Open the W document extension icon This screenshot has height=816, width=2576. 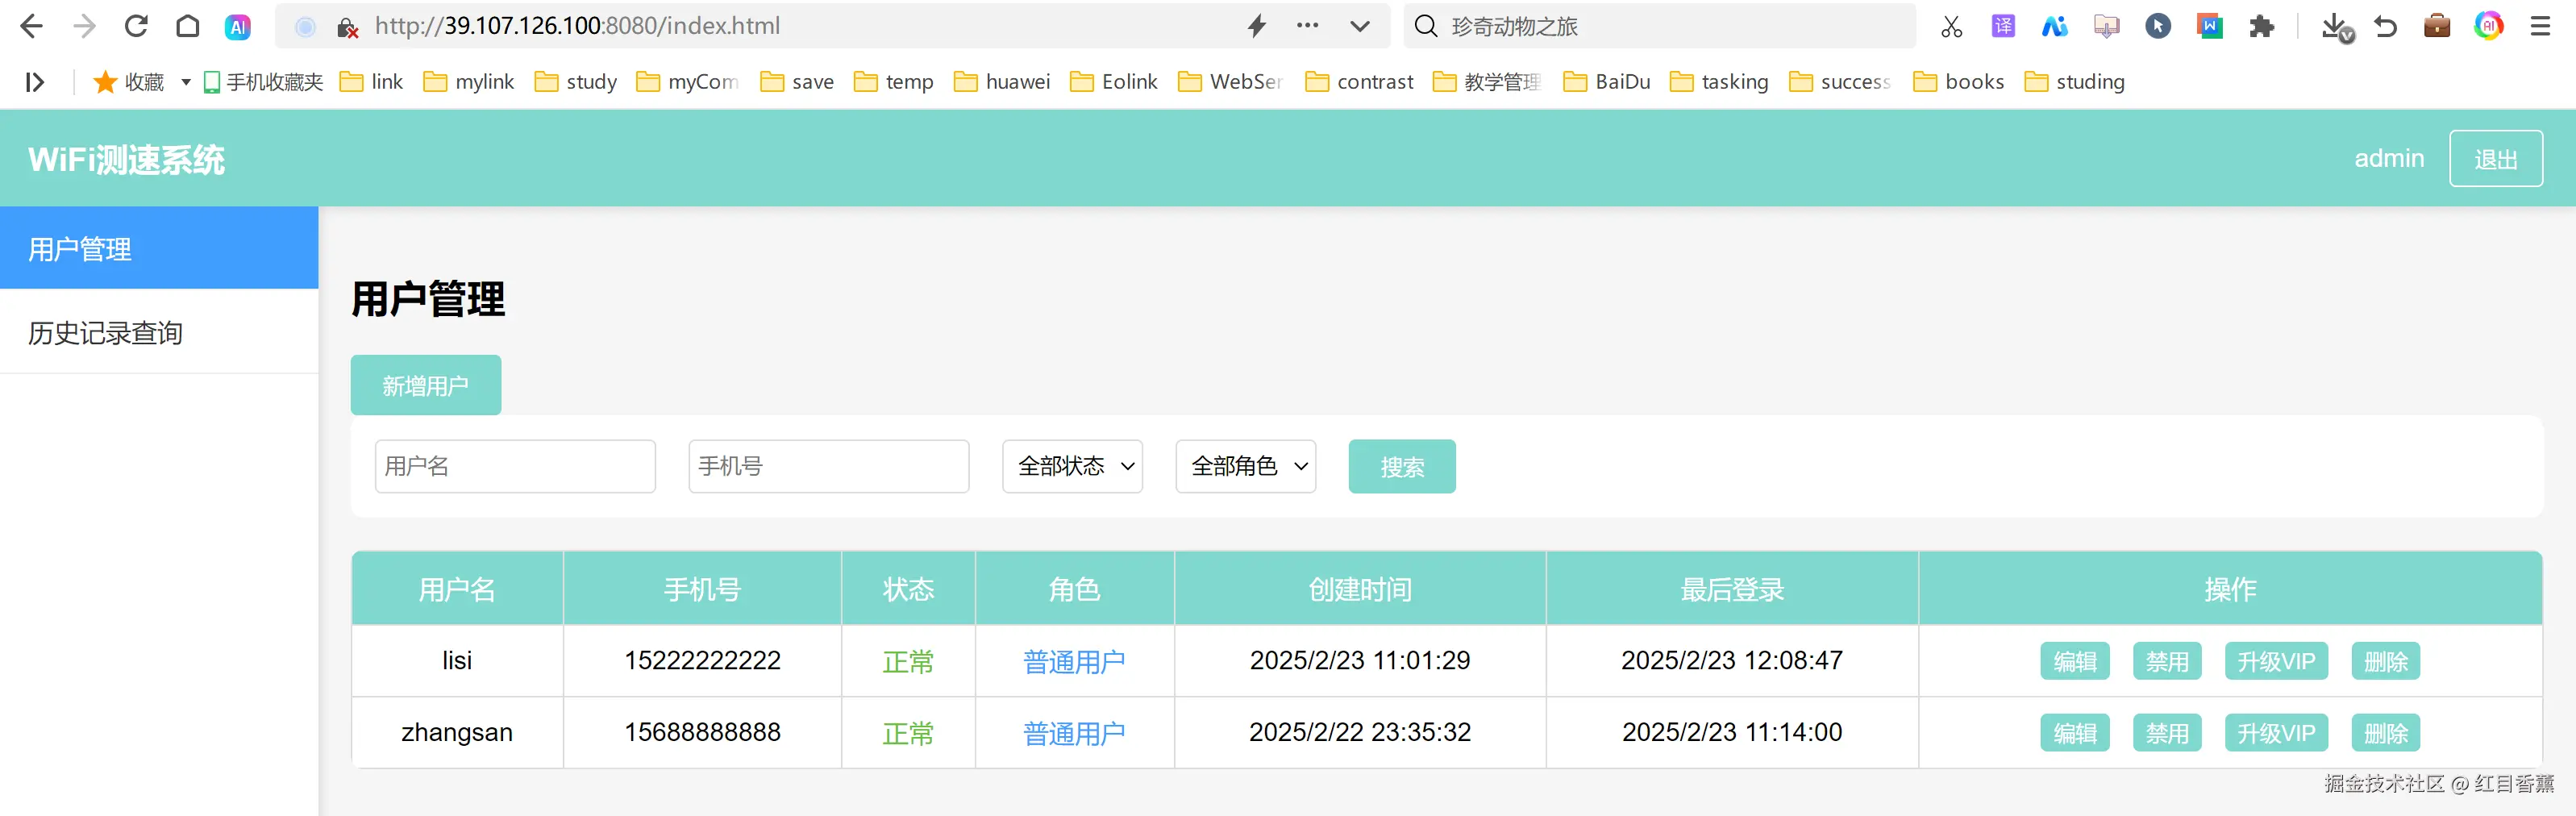[2210, 26]
